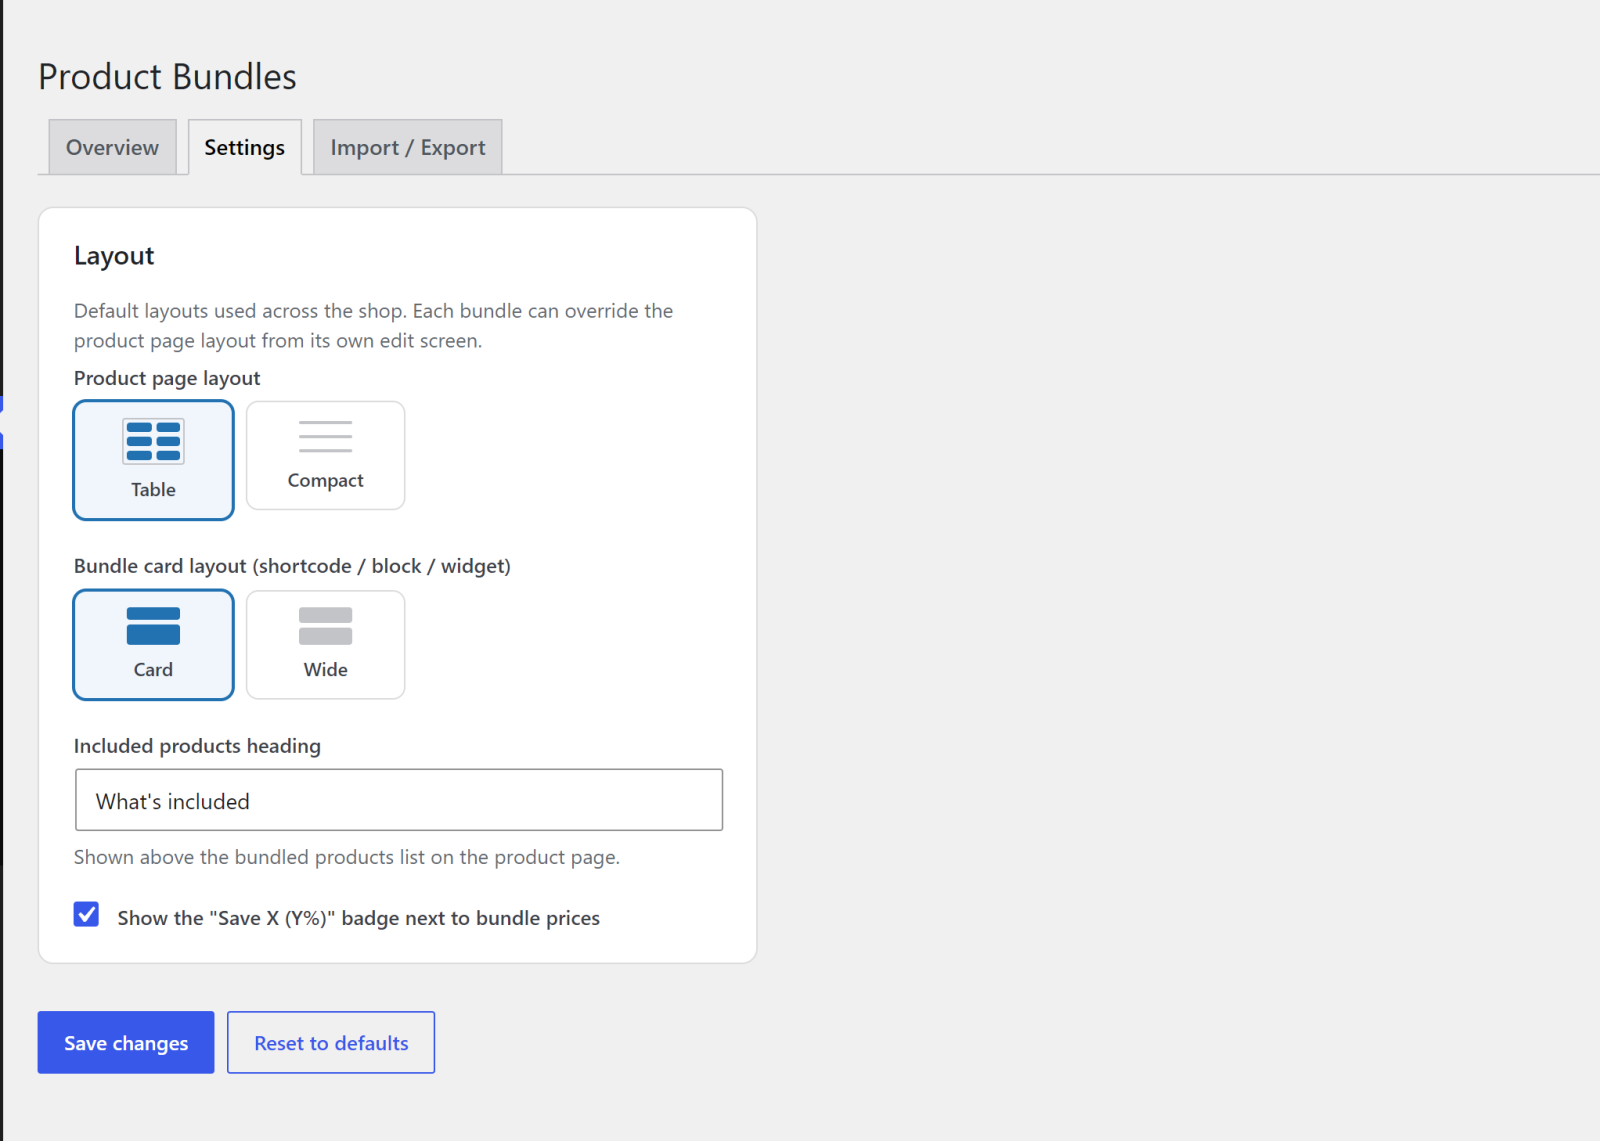Click the "Compact" option label

pos(325,481)
